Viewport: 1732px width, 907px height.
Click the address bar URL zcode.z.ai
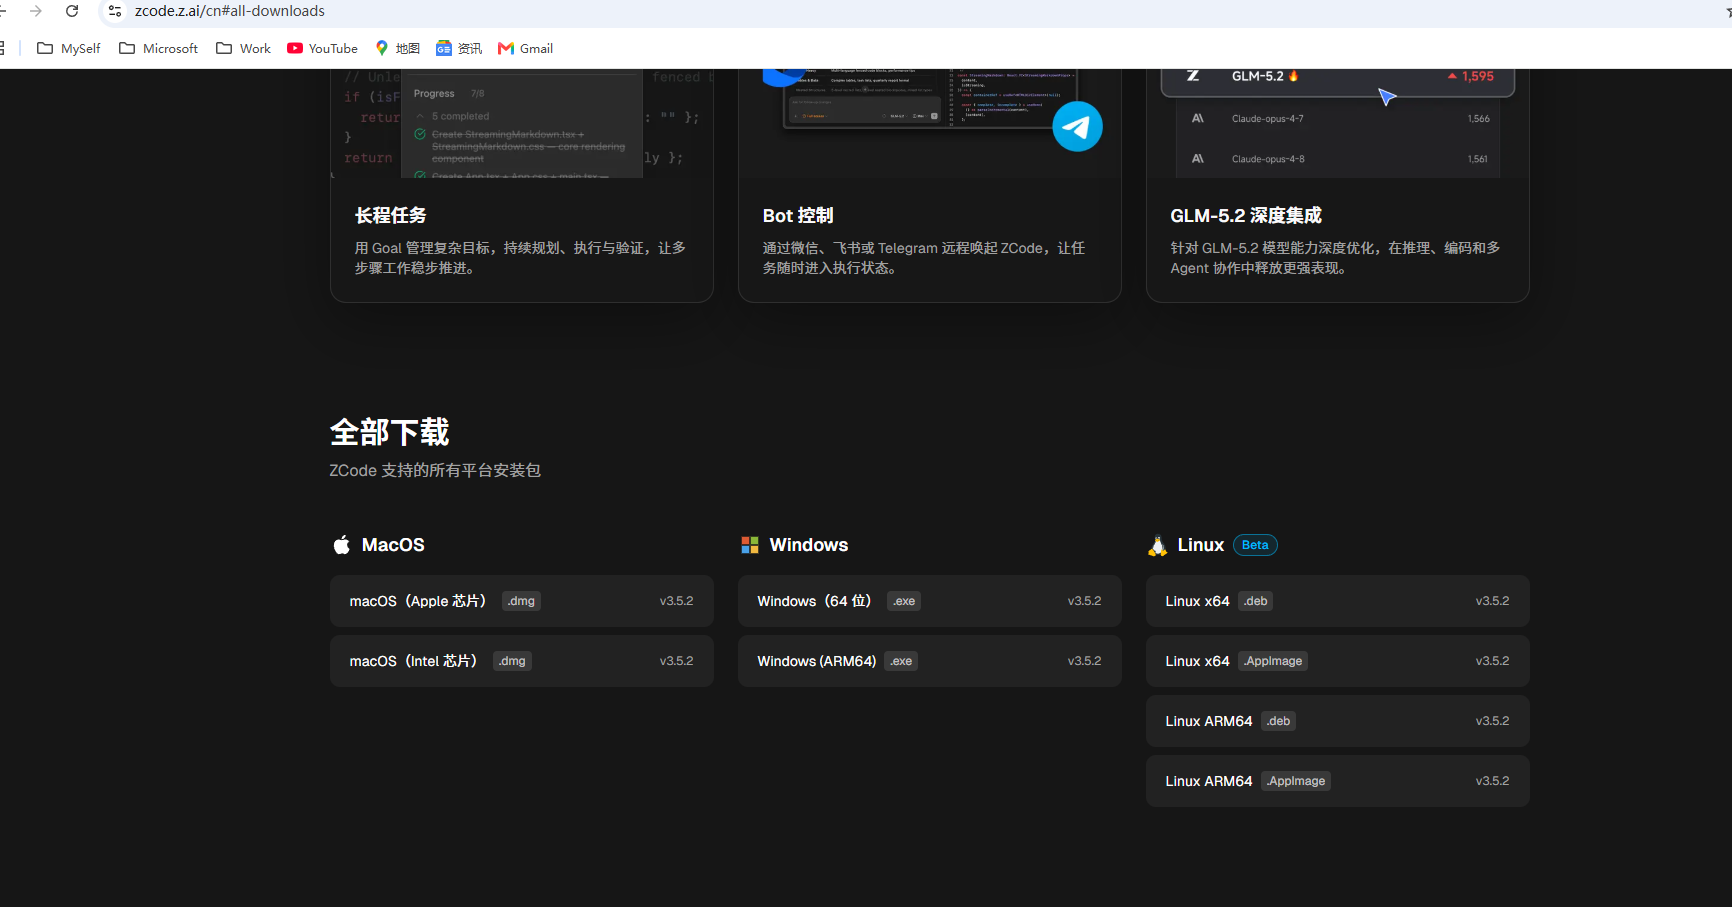pyautogui.click(x=230, y=11)
